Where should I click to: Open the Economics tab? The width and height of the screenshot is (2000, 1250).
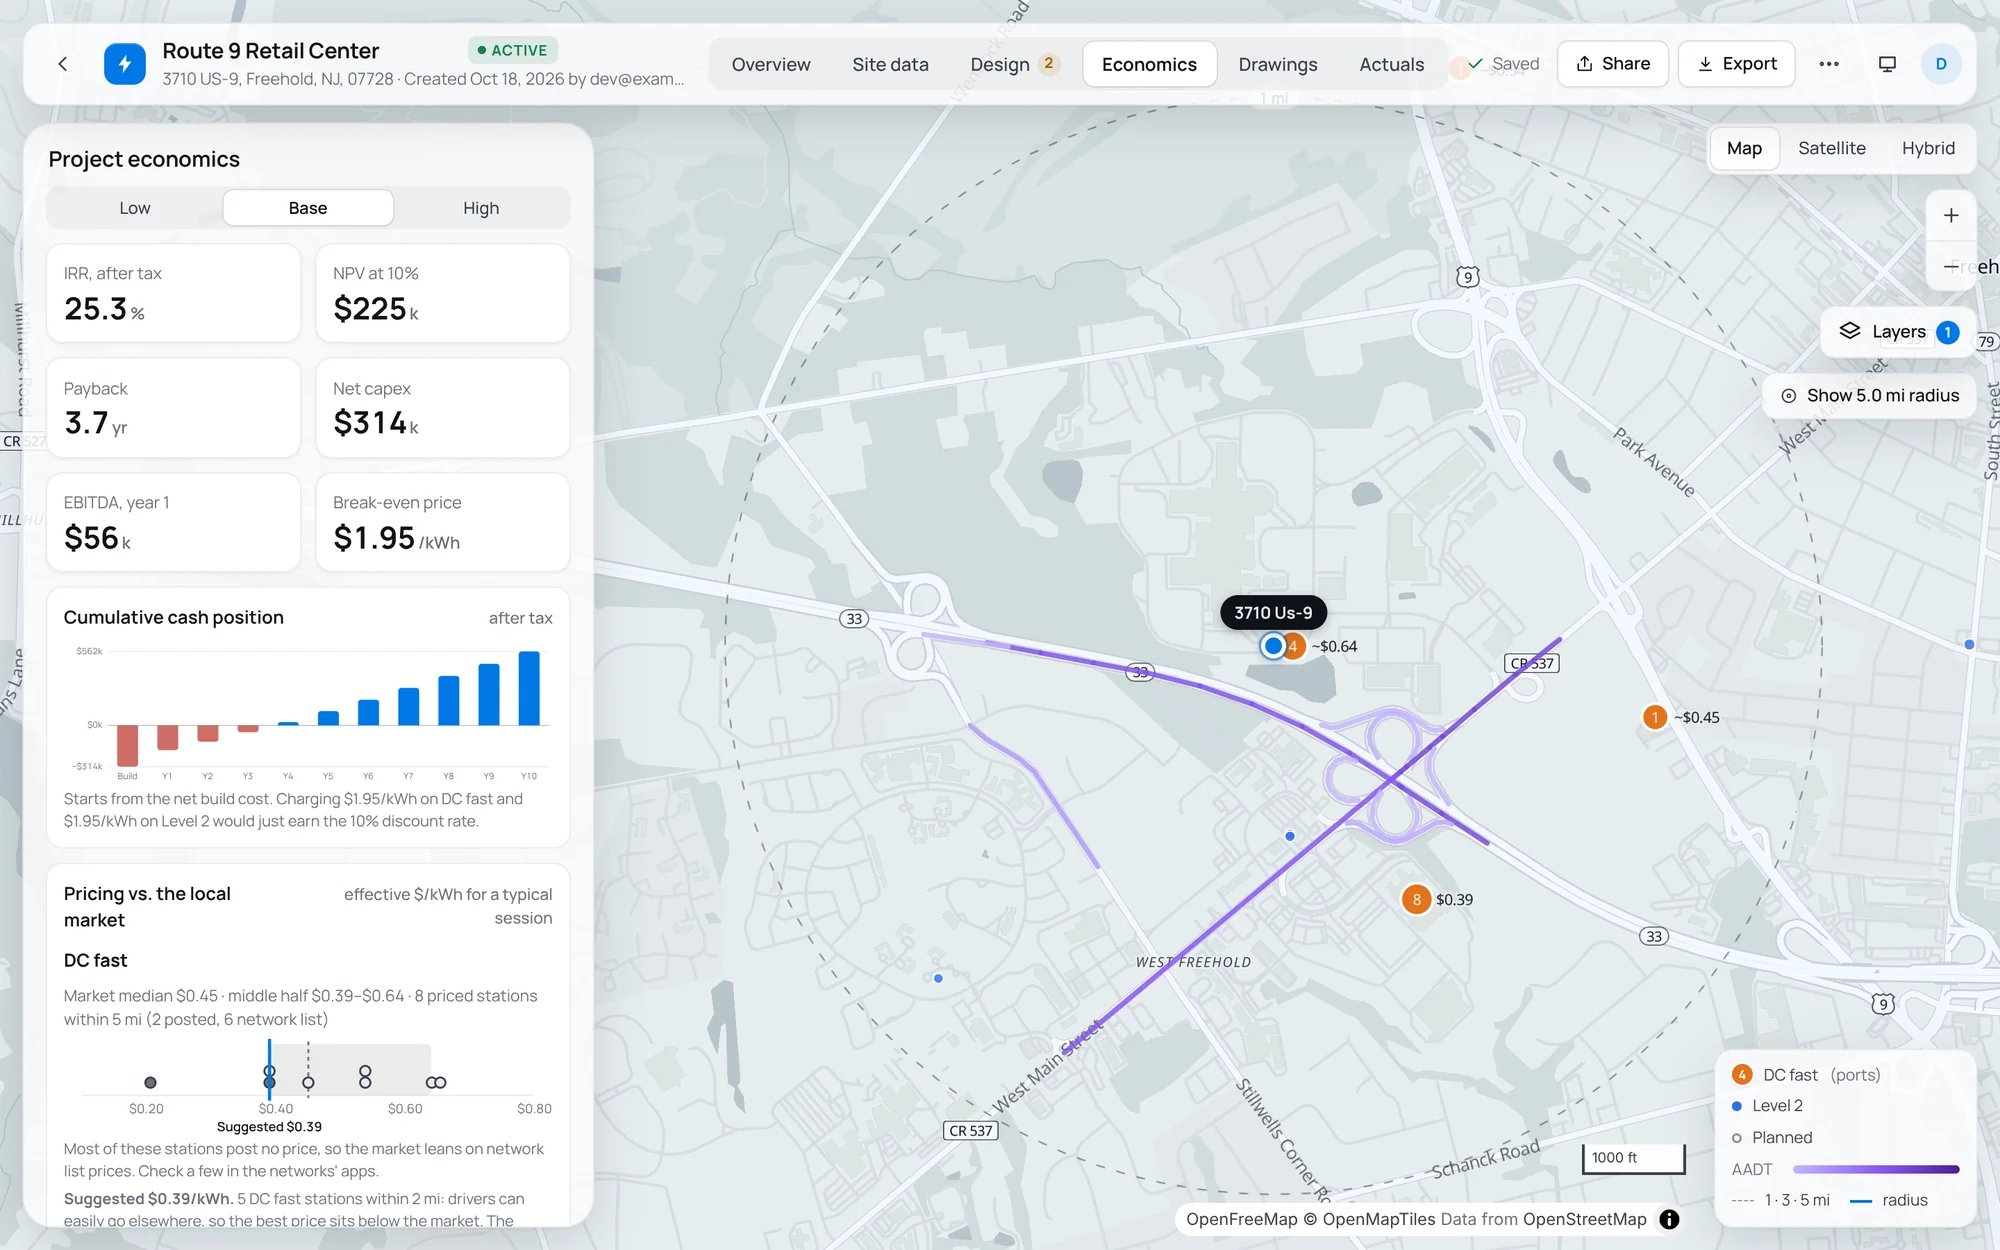pos(1149,64)
